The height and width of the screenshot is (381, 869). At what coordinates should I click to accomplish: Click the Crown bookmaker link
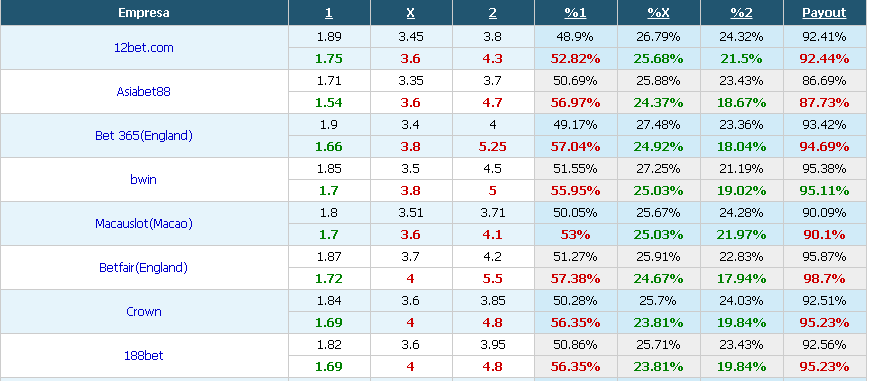tap(144, 312)
